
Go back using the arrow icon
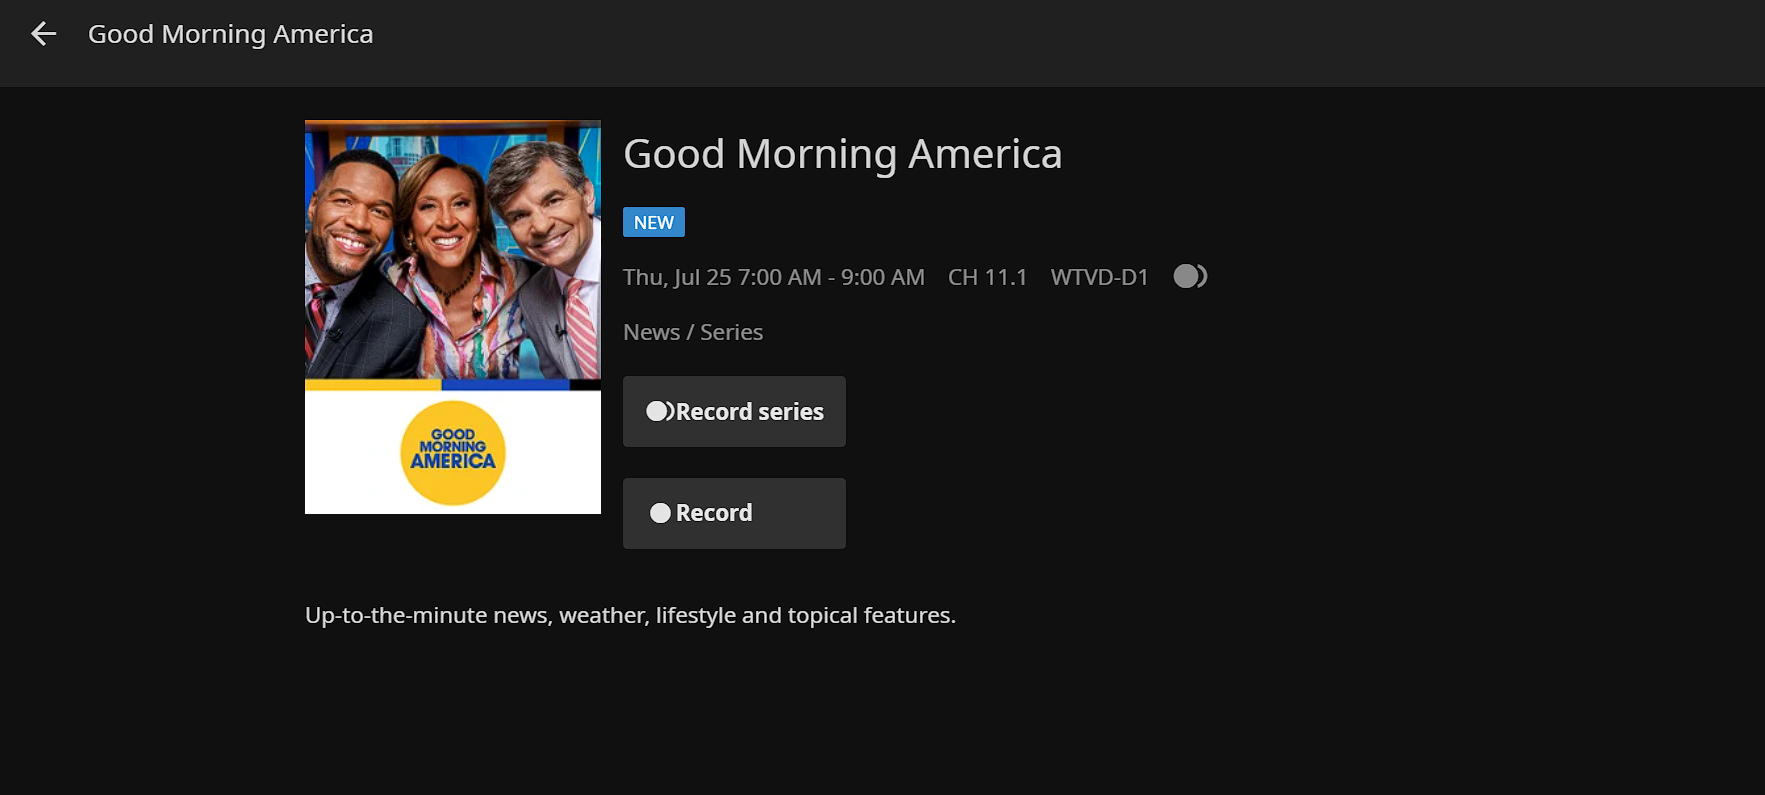point(43,34)
